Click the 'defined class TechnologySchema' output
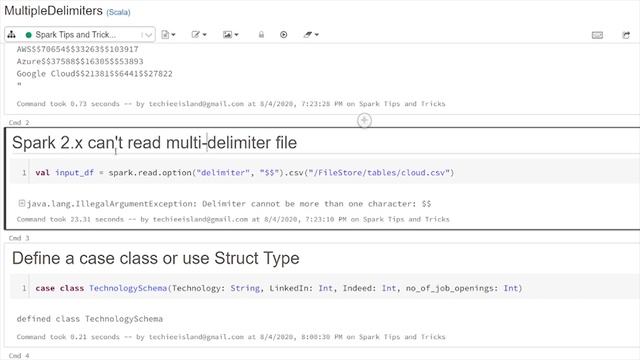This screenshot has width=640, height=360. click(x=89, y=319)
